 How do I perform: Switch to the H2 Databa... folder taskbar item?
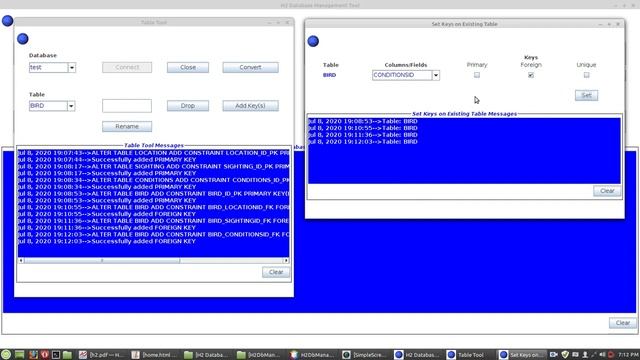pyautogui.click(x=207, y=355)
